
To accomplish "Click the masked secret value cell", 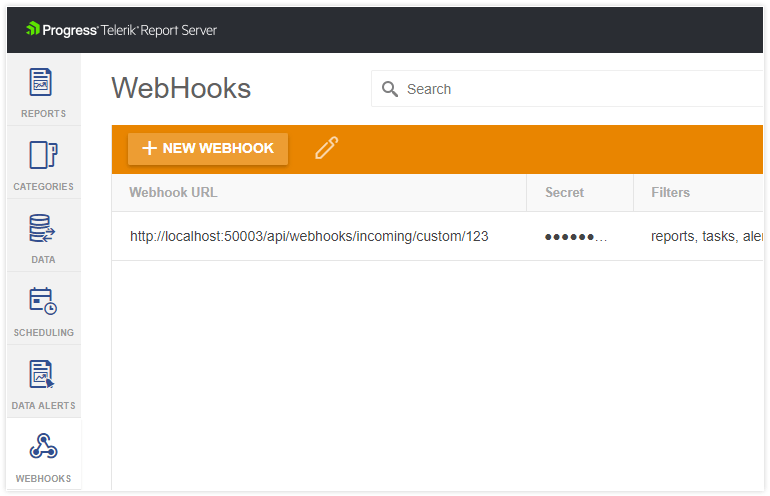I will point(575,237).
